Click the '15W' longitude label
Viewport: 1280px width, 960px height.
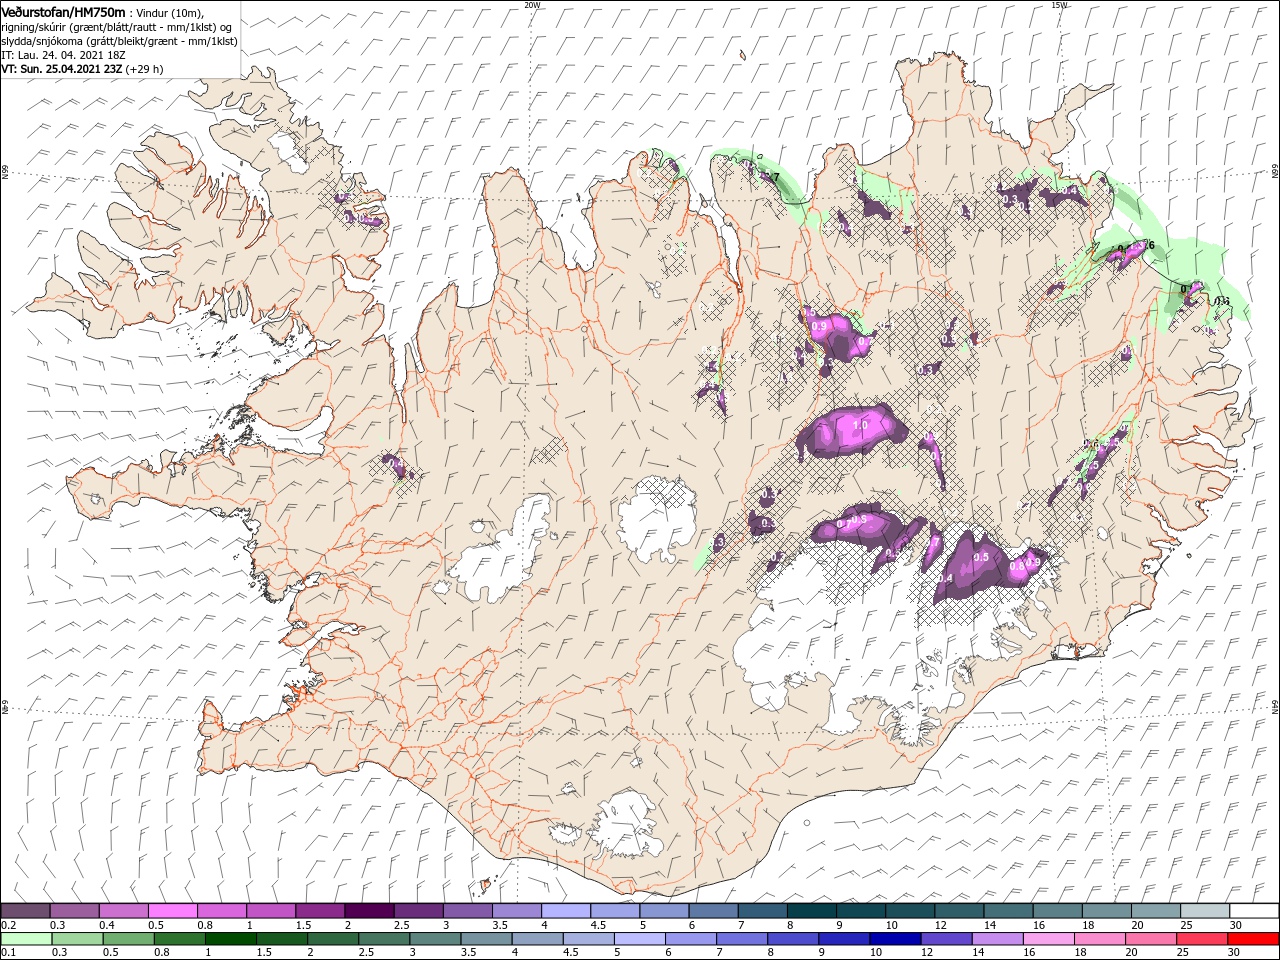[x=1059, y=5]
